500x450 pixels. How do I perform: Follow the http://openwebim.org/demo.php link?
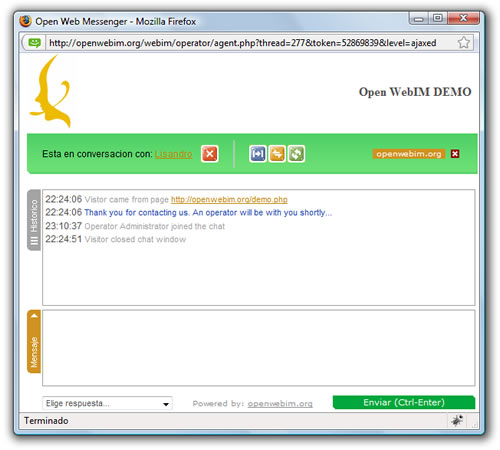click(x=229, y=199)
